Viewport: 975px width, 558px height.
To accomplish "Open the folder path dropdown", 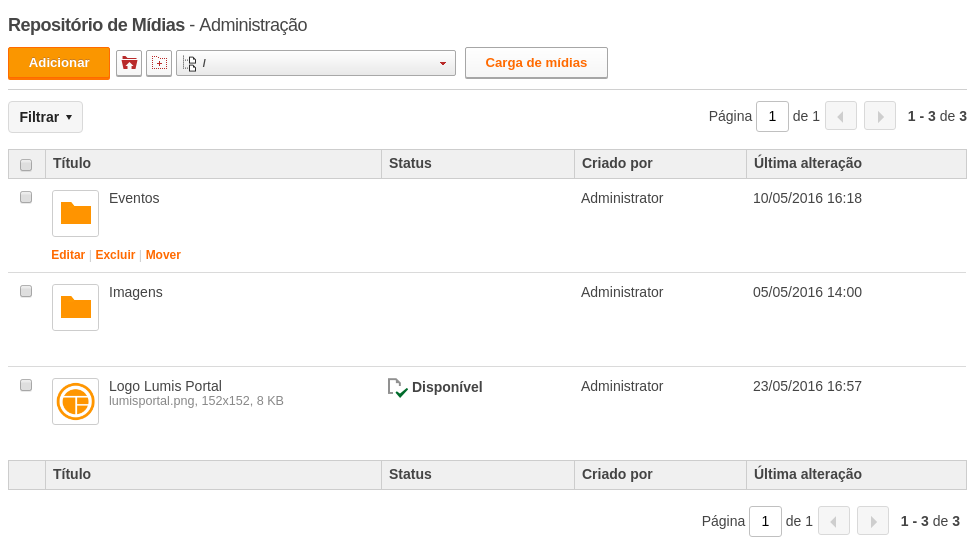I will (316, 63).
